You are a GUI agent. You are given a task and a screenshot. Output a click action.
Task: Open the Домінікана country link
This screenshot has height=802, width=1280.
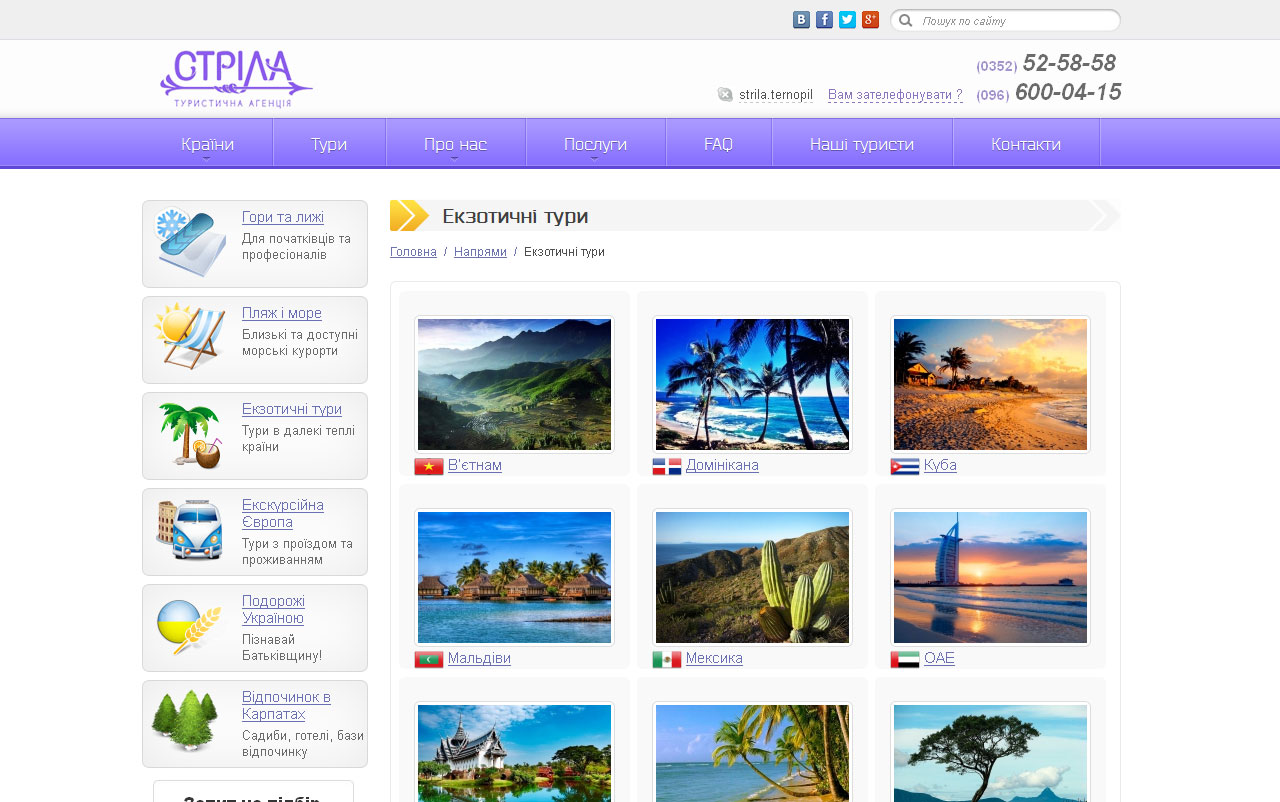(722, 465)
